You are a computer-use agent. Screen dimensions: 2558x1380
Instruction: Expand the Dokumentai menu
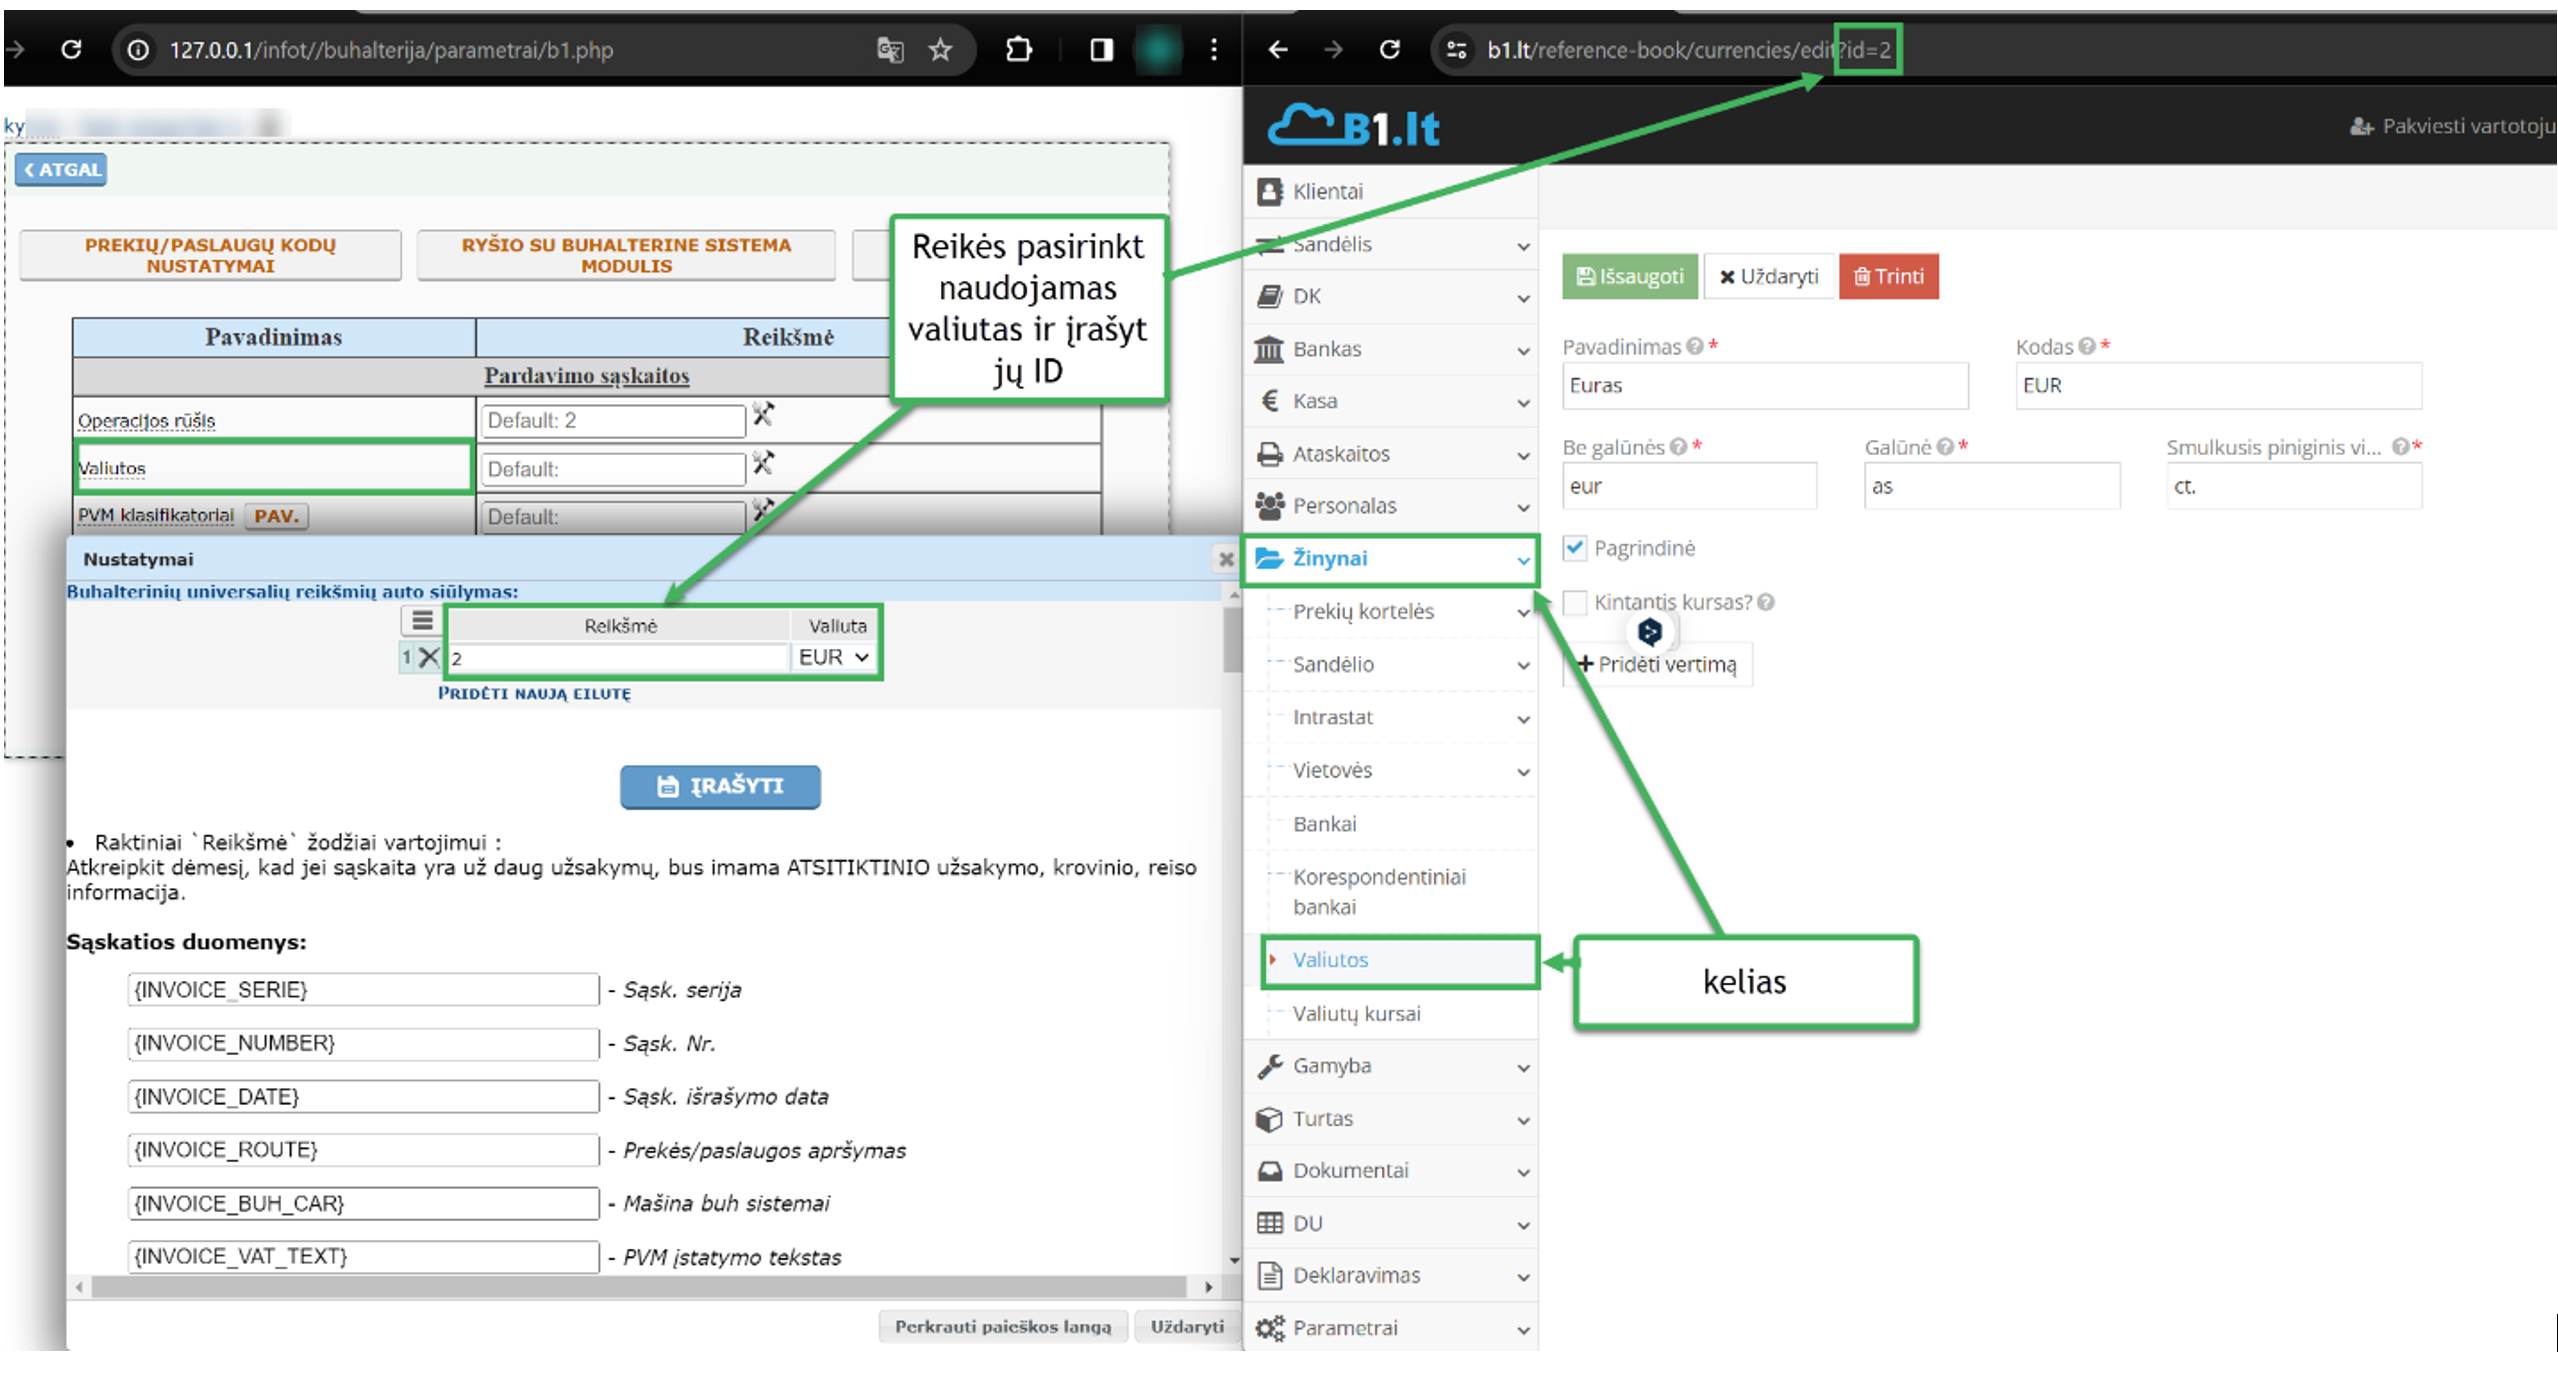click(x=1391, y=1170)
